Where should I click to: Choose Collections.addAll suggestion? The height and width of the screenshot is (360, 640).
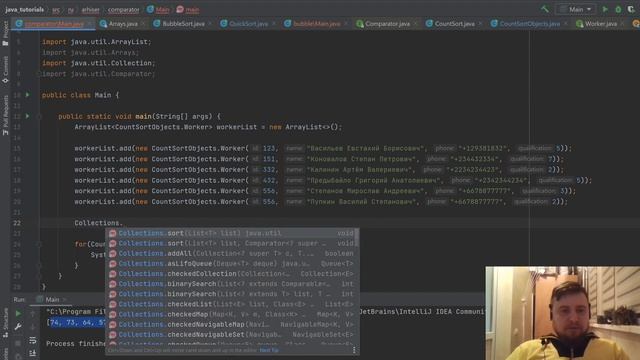point(231,253)
